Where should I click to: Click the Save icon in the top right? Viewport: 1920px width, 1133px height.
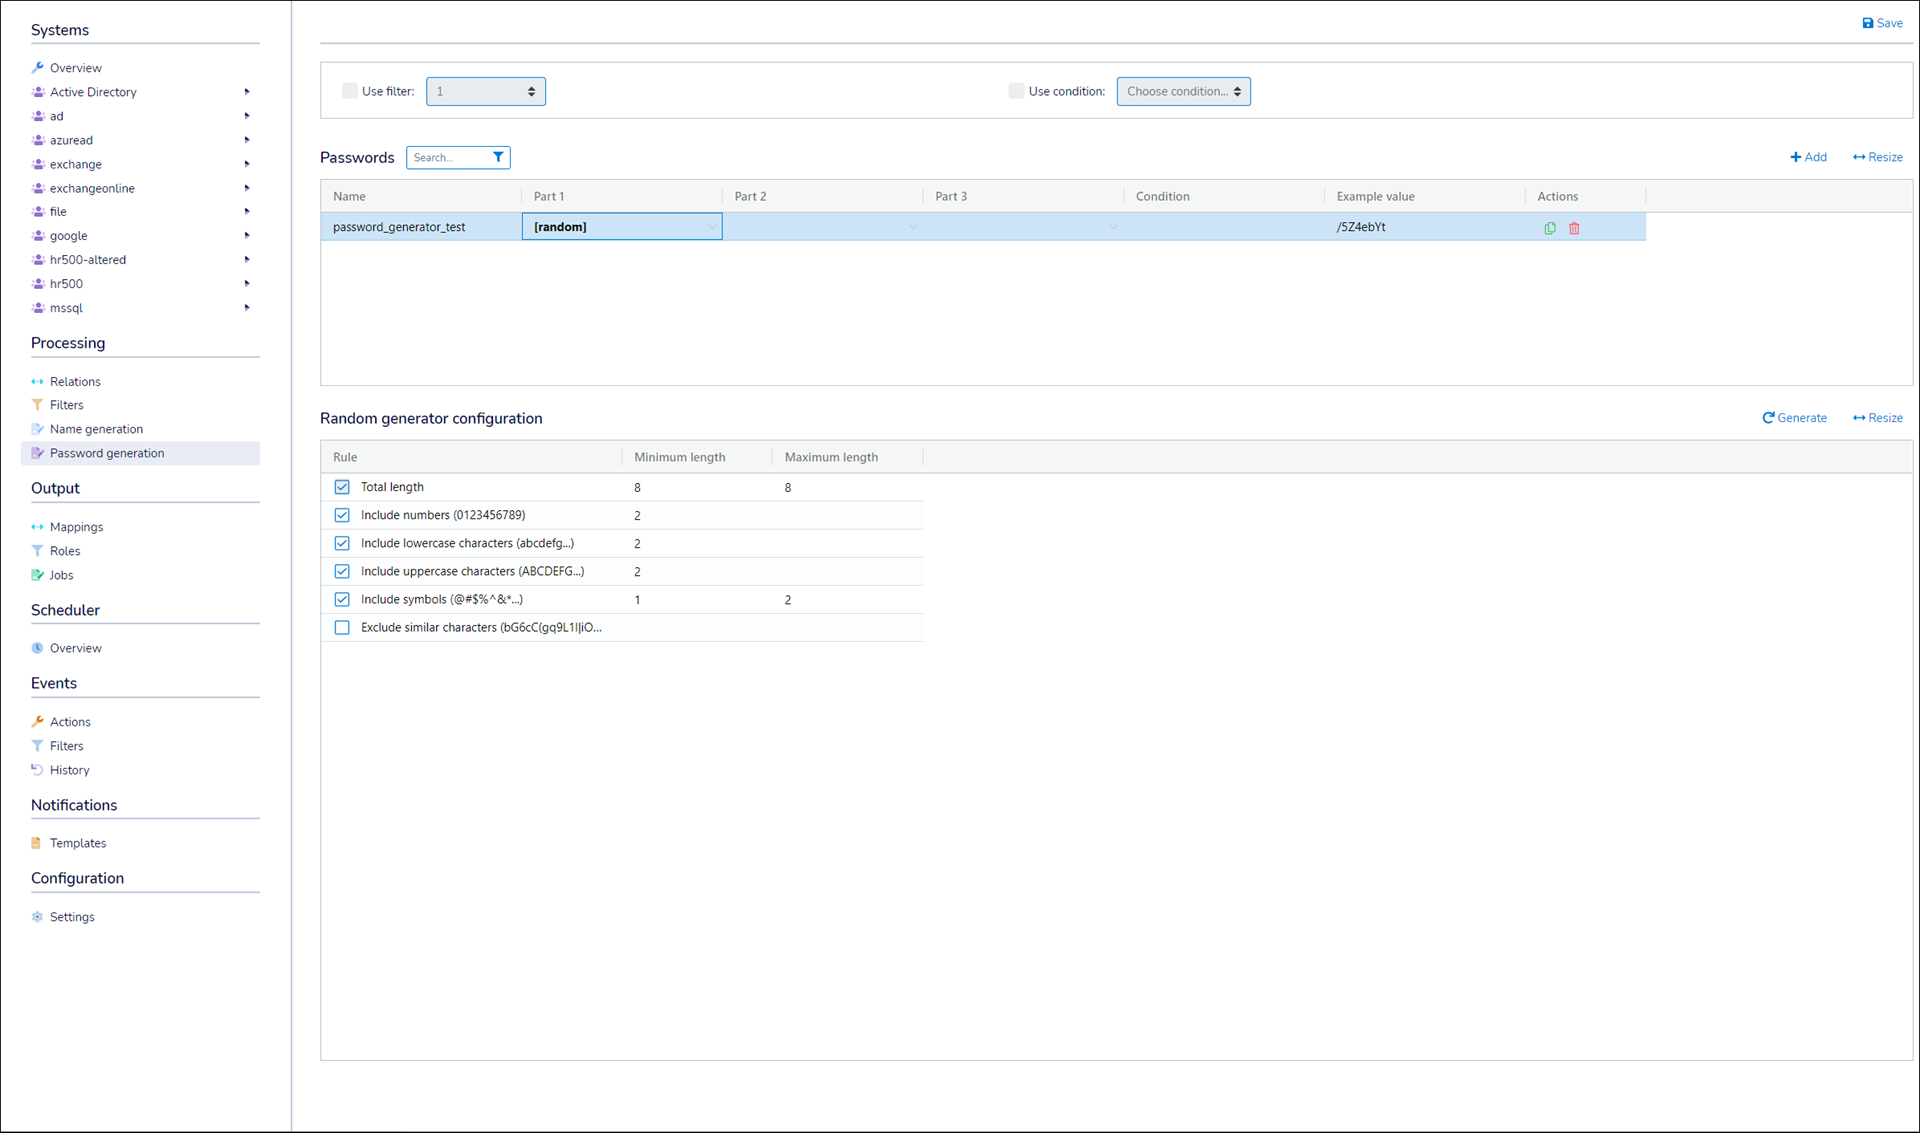tap(1867, 23)
